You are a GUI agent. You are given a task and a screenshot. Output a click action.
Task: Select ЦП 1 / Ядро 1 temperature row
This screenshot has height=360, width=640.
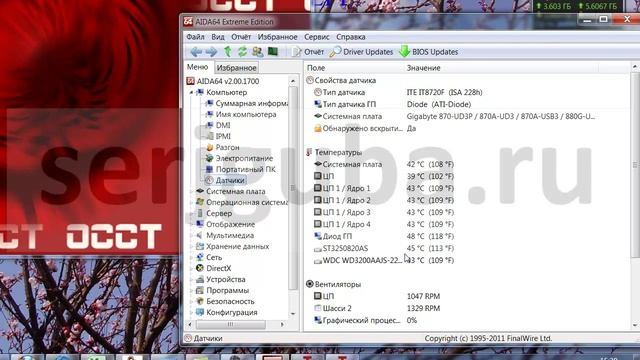click(x=467, y=189)
